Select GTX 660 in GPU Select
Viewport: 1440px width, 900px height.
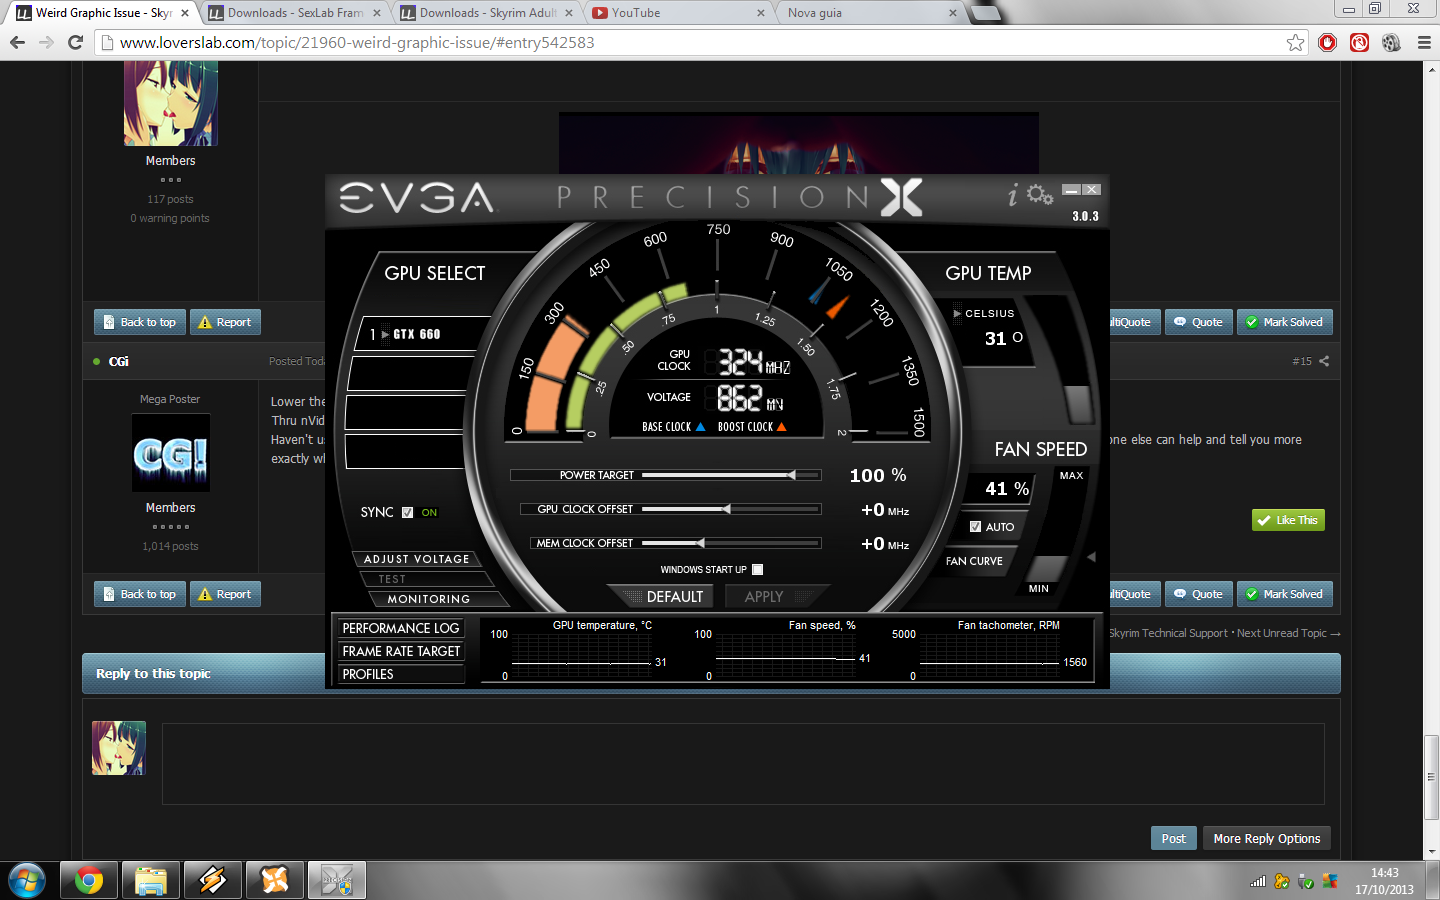[418, 334]
